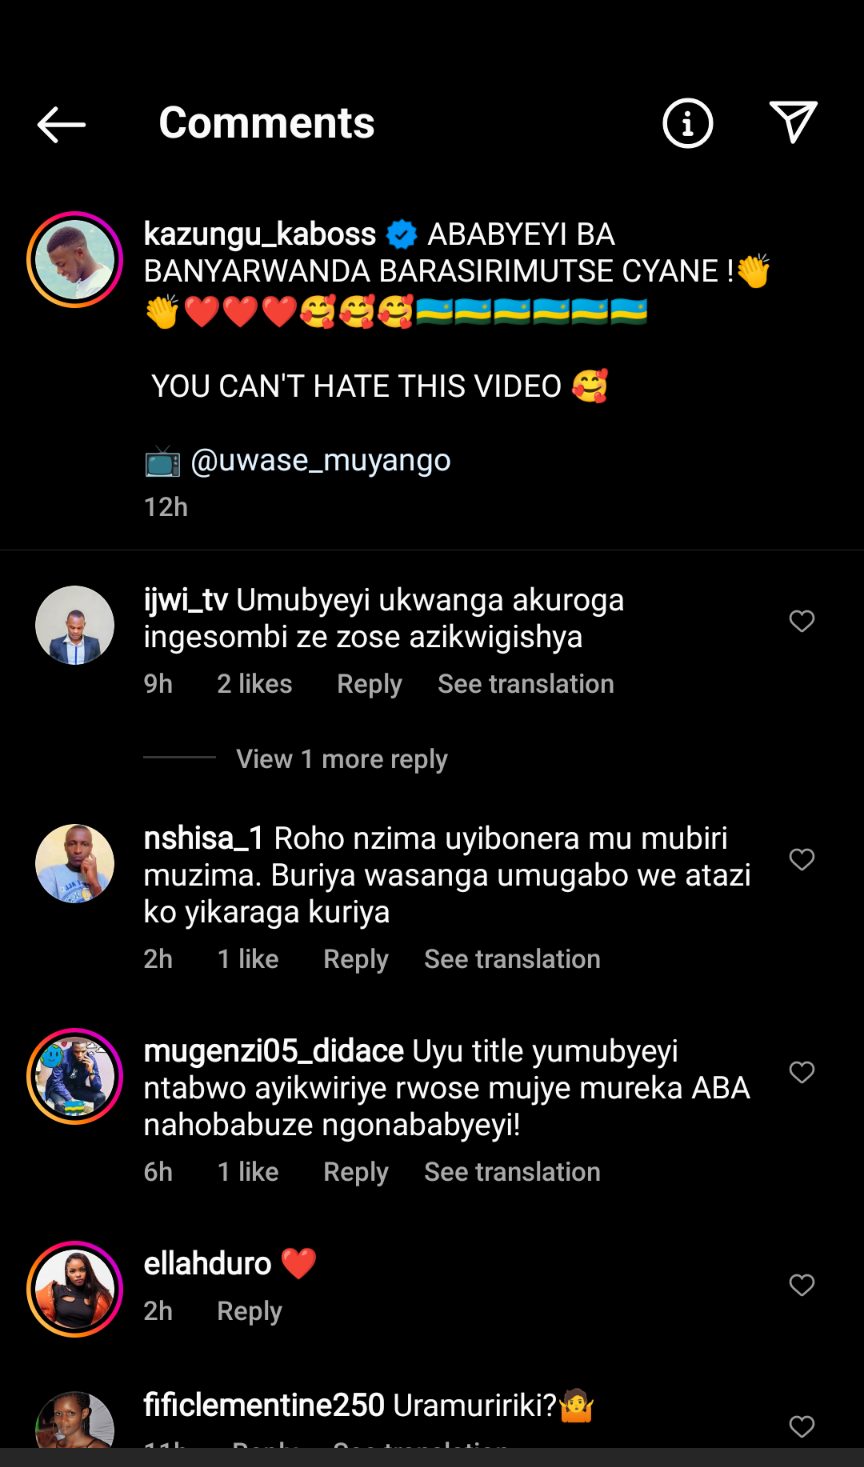Like the nshisa_1 comment
864x1467 pixels.
(802, 859)
